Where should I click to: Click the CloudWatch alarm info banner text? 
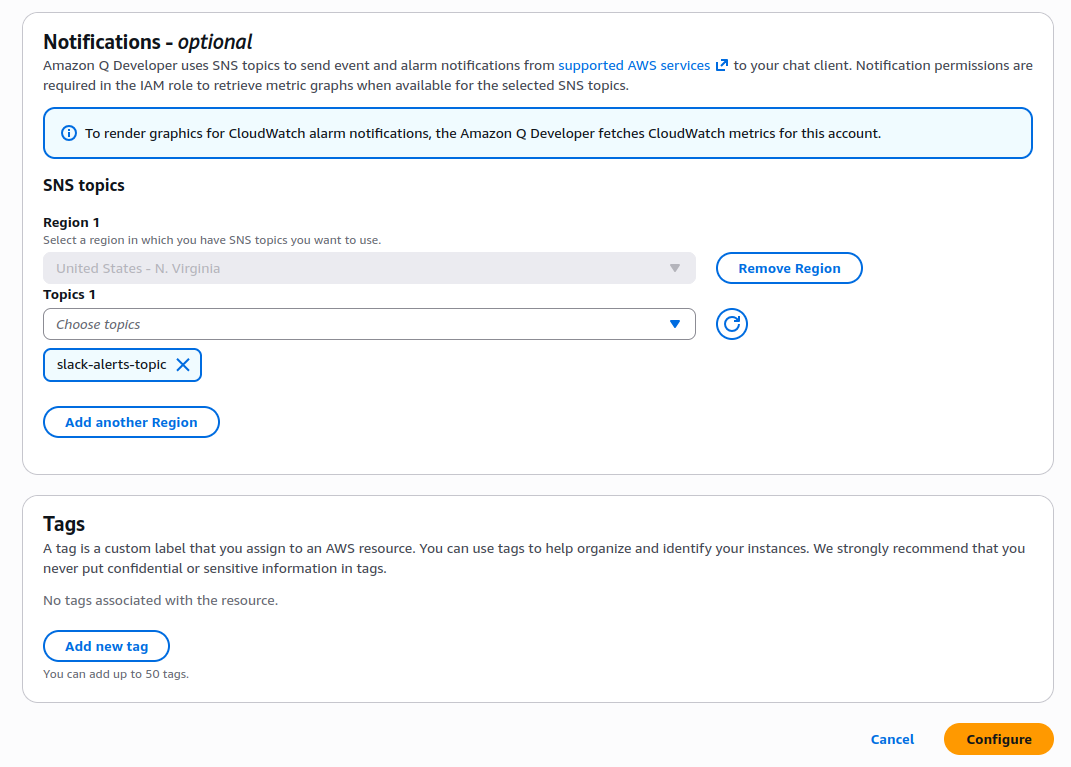click(483, 133)
